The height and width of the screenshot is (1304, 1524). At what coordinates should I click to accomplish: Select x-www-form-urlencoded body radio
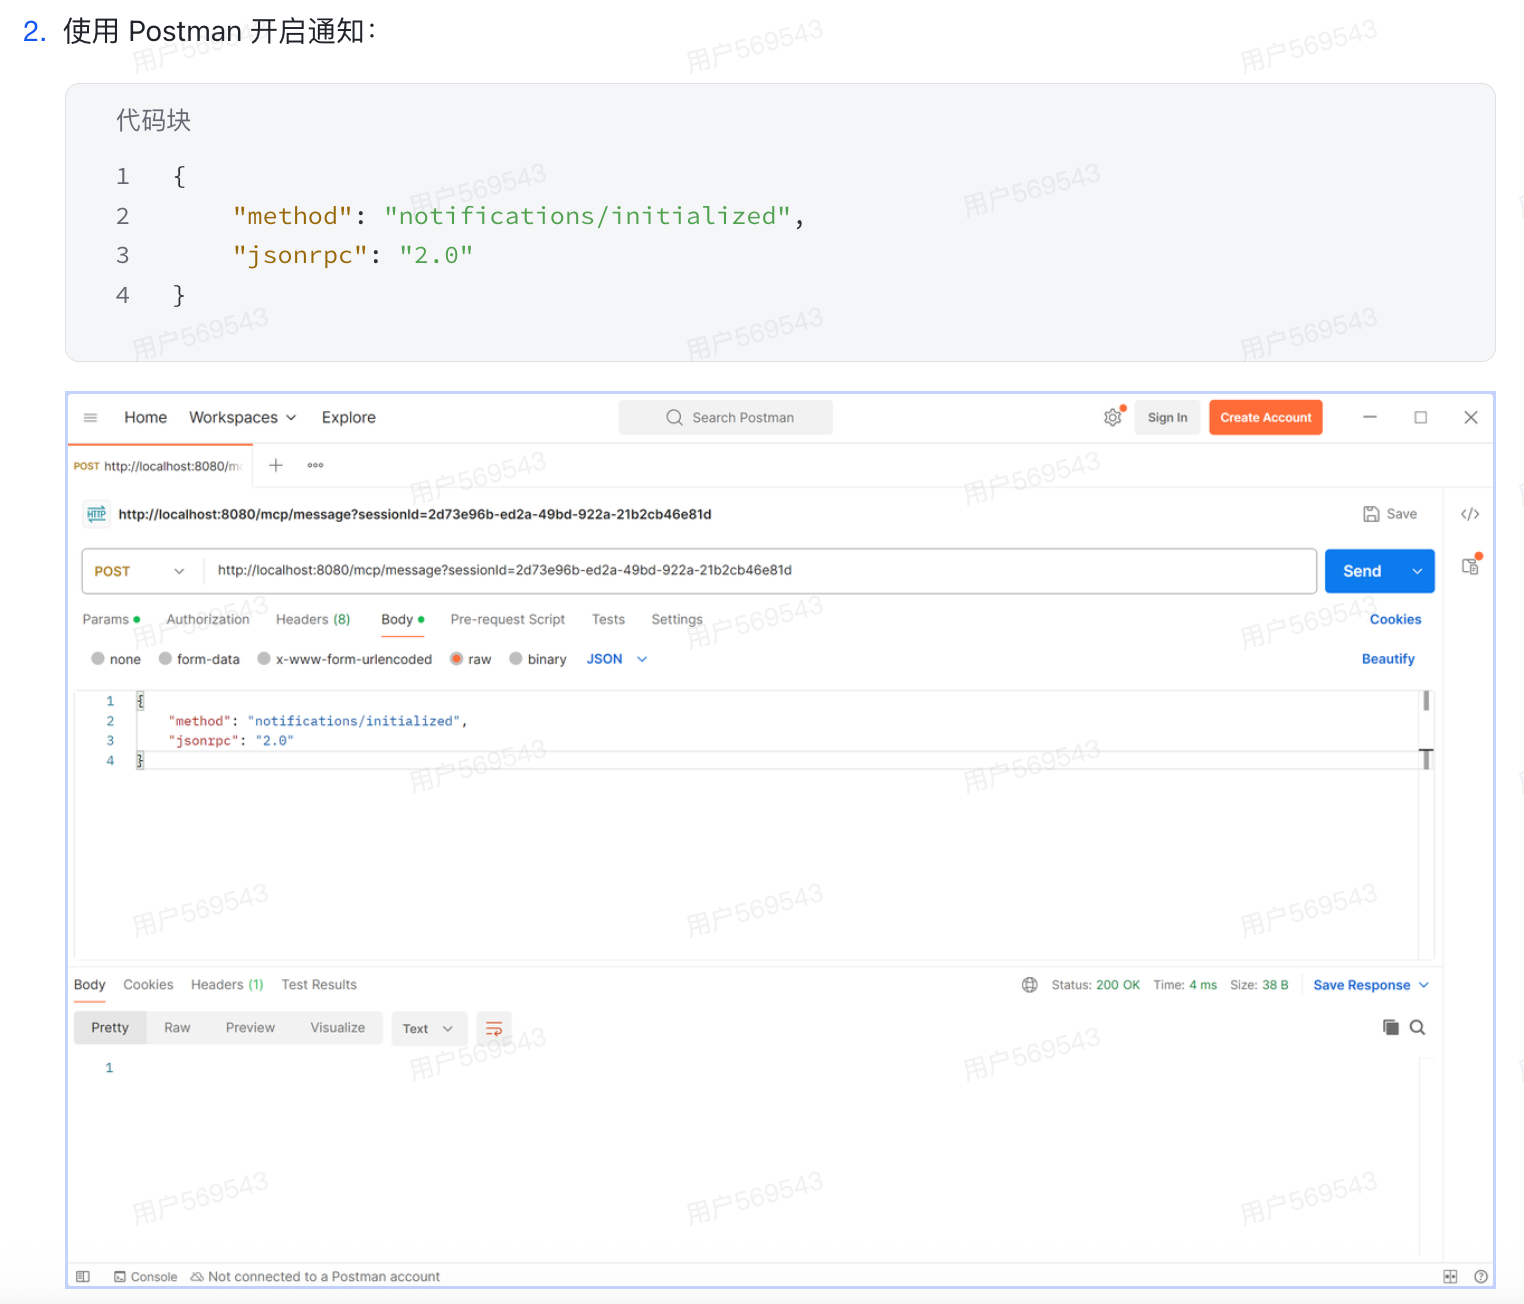click(x=264, y=659)
